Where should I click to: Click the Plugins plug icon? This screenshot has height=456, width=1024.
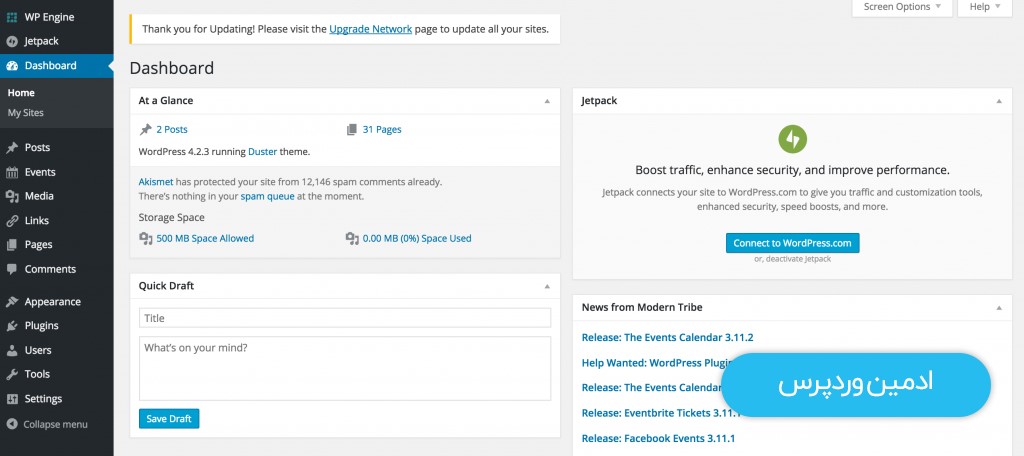pos(12,326)
